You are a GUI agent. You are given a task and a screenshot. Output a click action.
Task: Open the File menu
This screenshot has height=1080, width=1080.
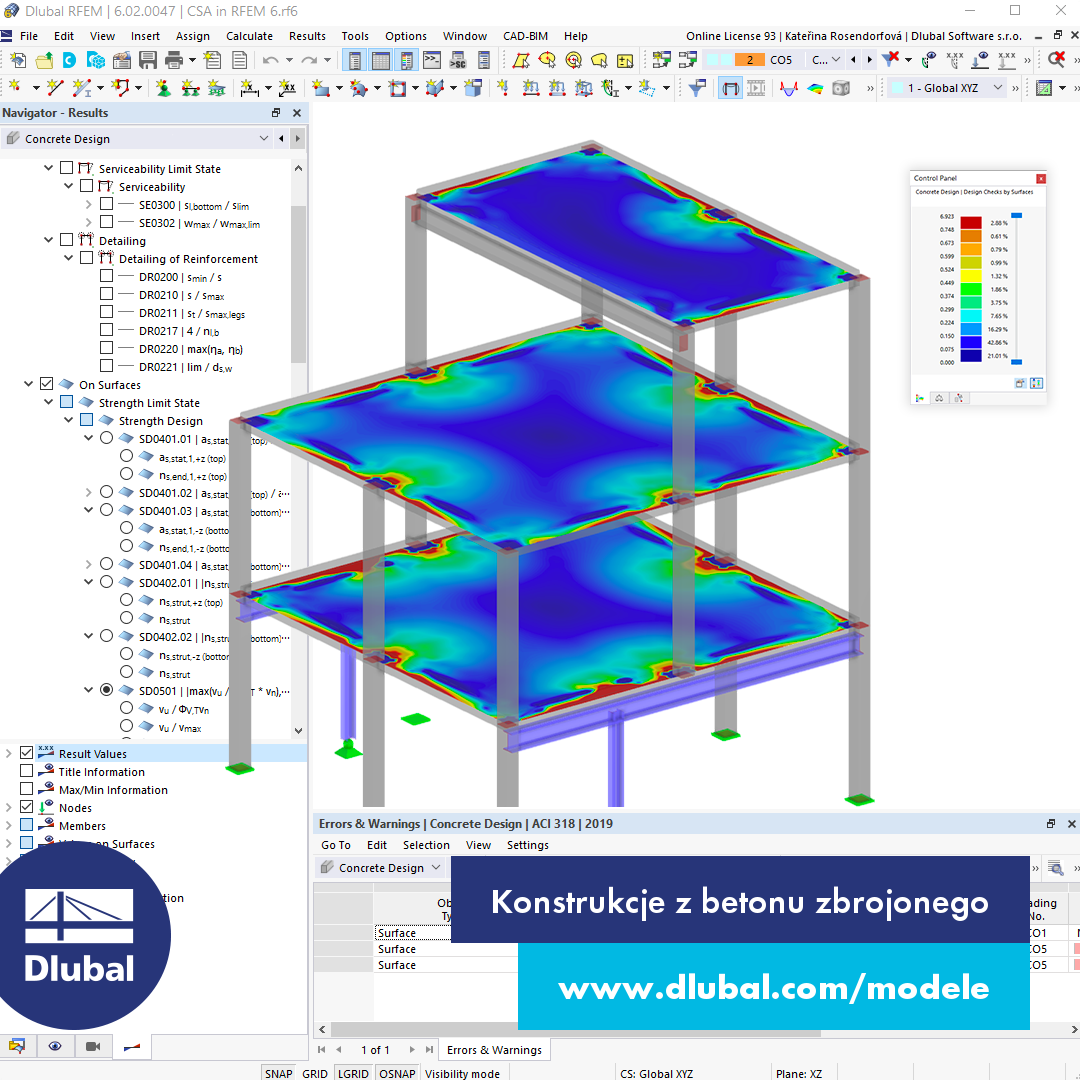(29, 36)
